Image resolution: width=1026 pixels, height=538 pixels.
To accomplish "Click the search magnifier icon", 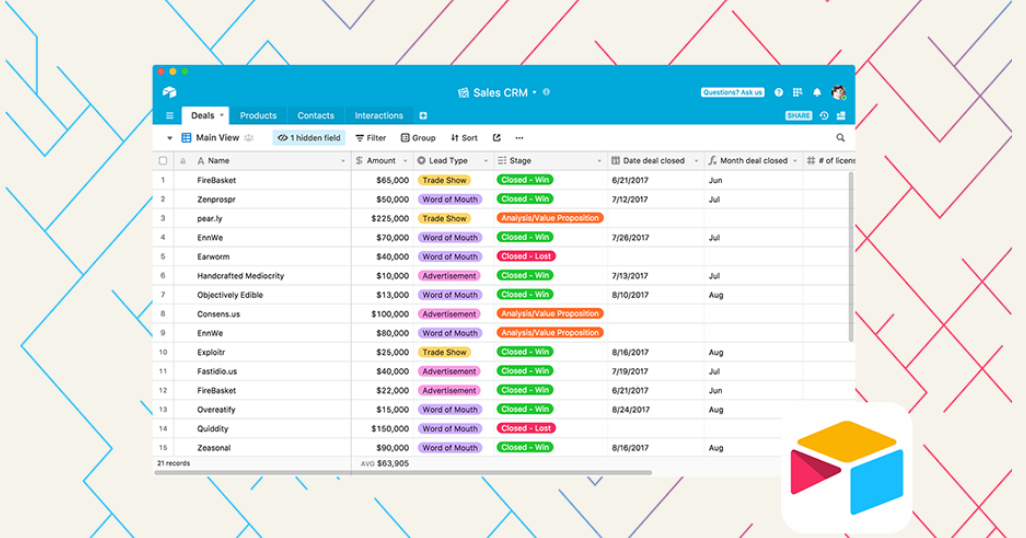I will pos(840,138).
